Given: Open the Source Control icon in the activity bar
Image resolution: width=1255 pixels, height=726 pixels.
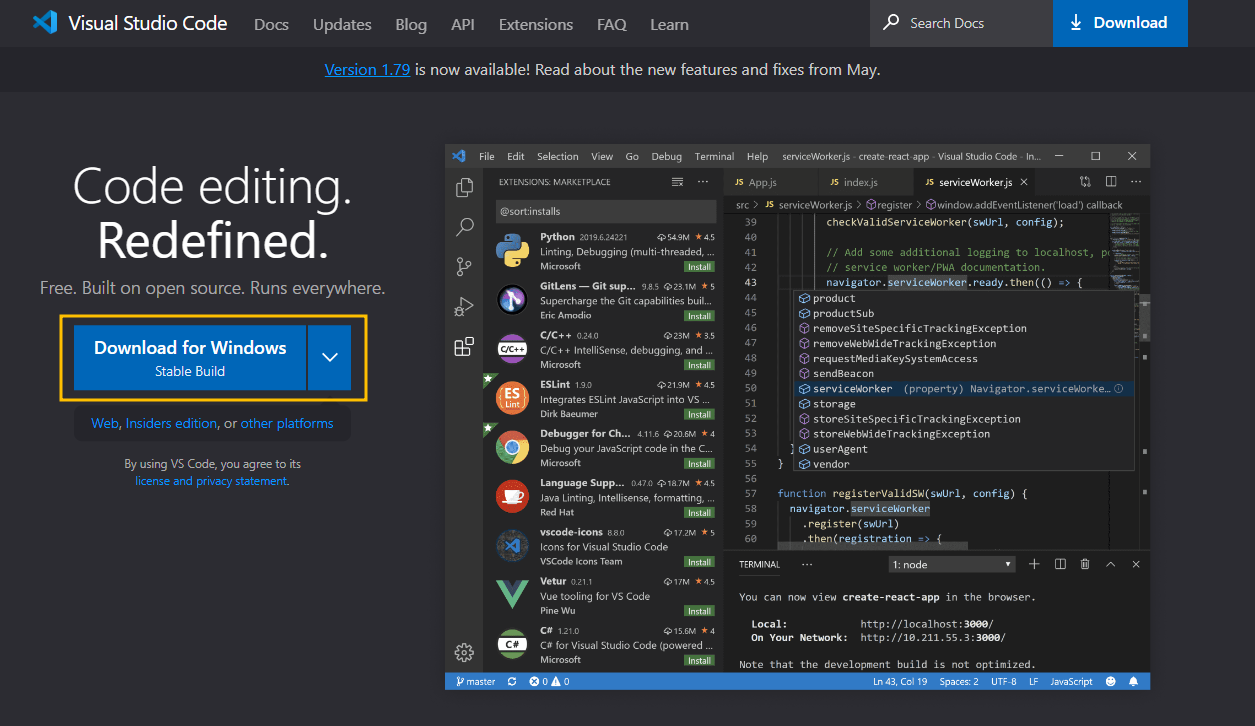Looking at the screenshot, I should [464, 266].
